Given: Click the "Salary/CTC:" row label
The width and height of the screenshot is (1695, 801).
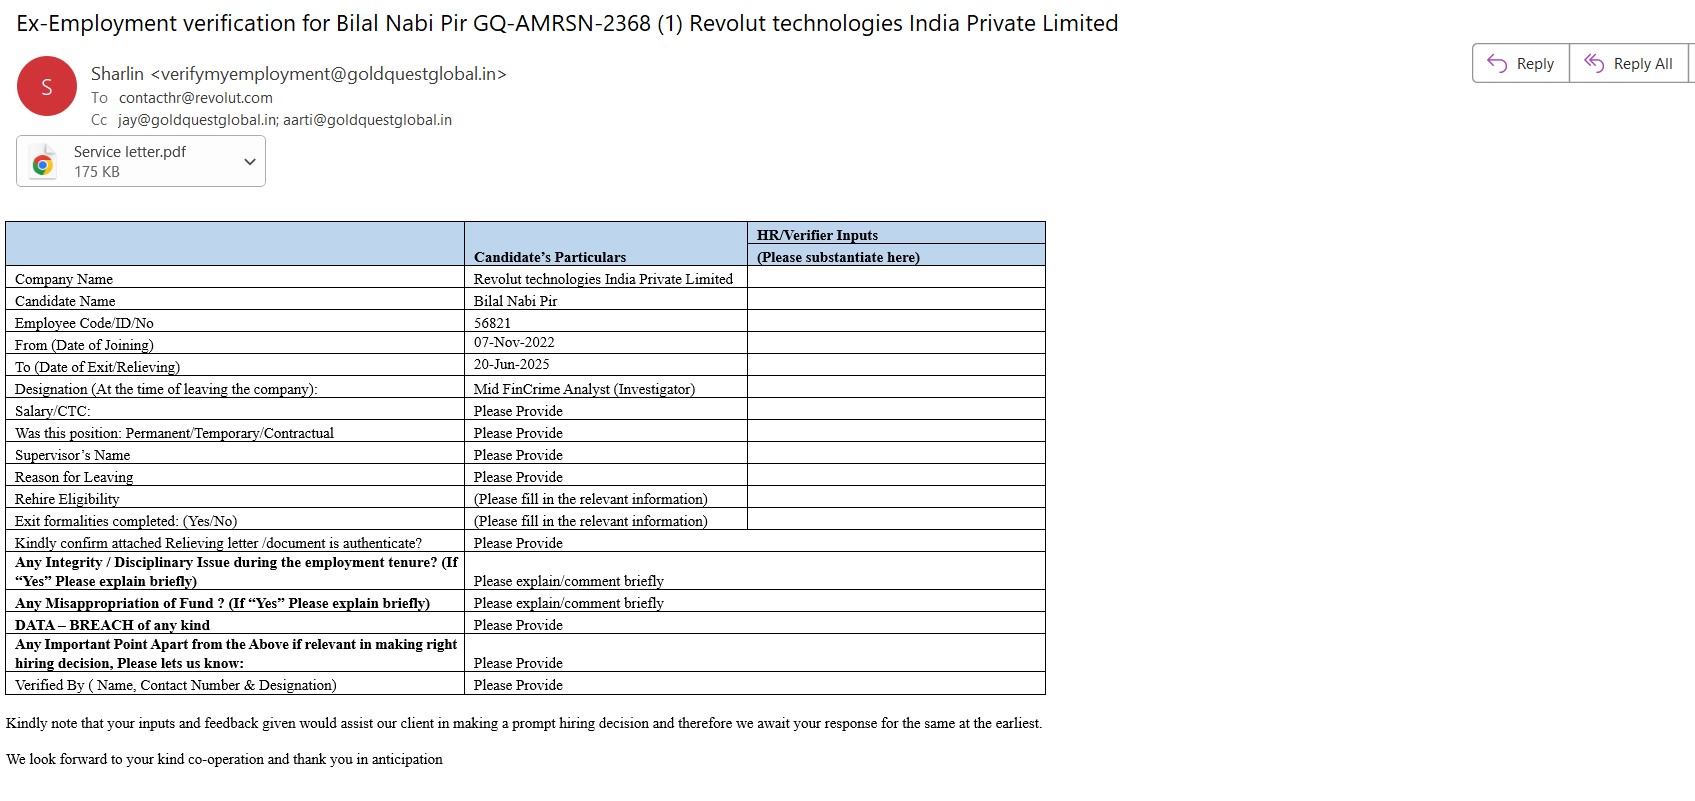Looking at the screenshot, I should (52, 411).
